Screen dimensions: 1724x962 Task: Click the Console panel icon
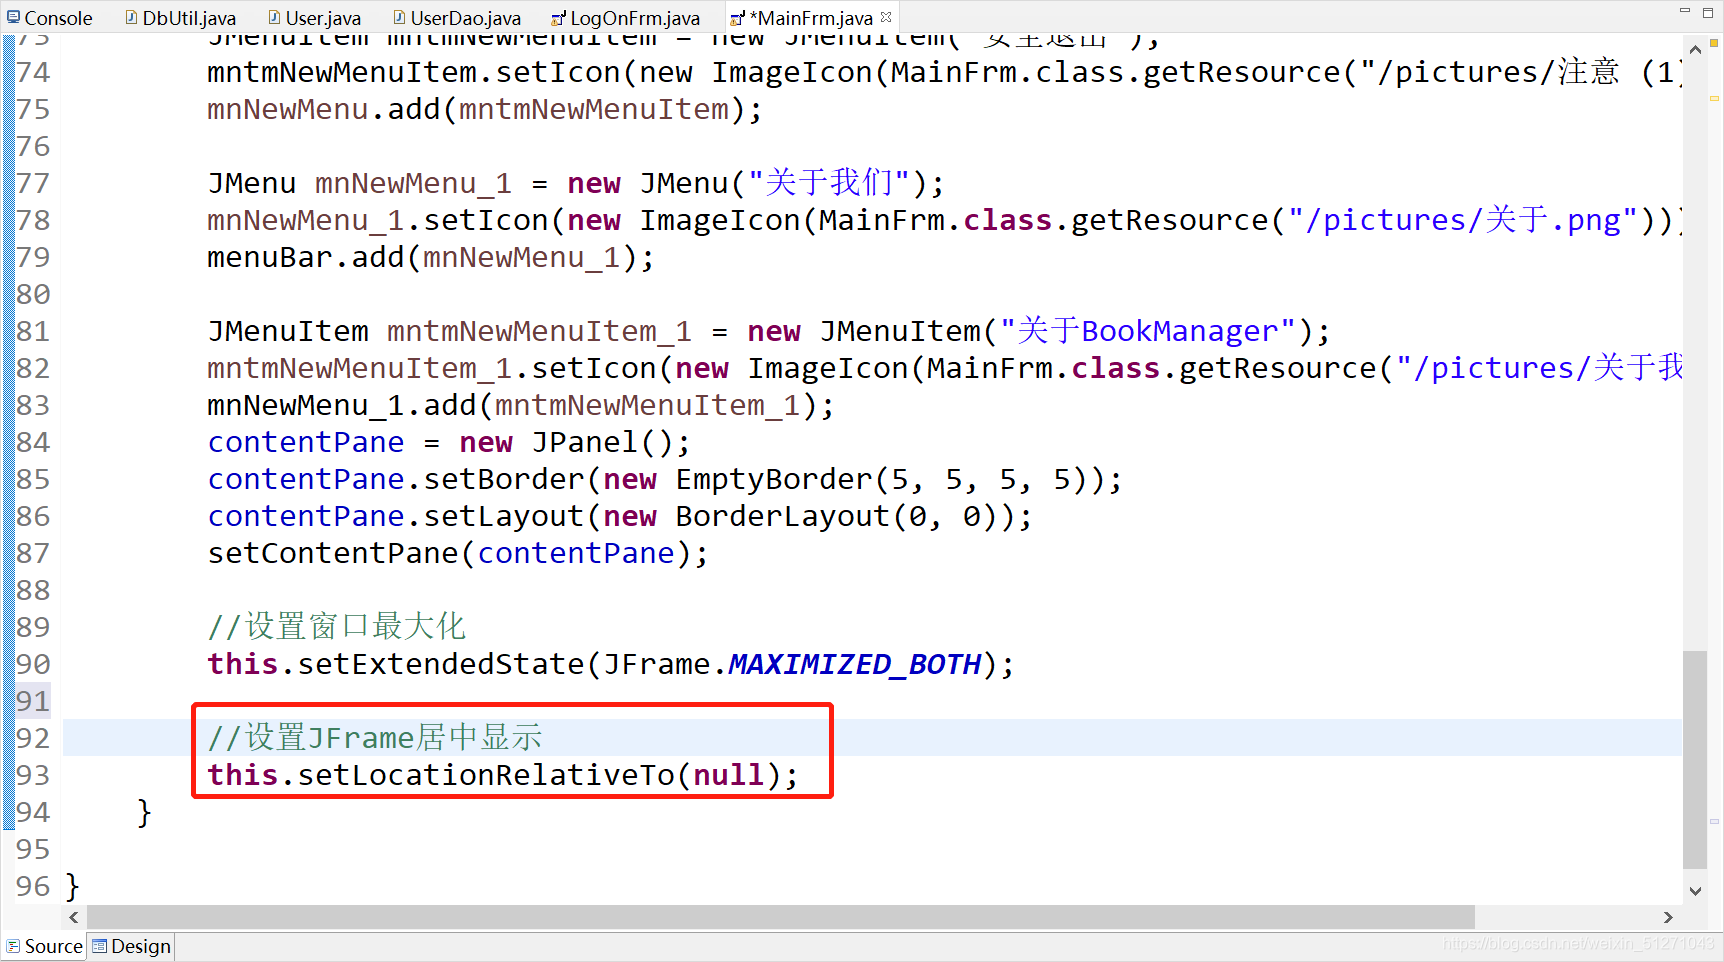(12, 17)
